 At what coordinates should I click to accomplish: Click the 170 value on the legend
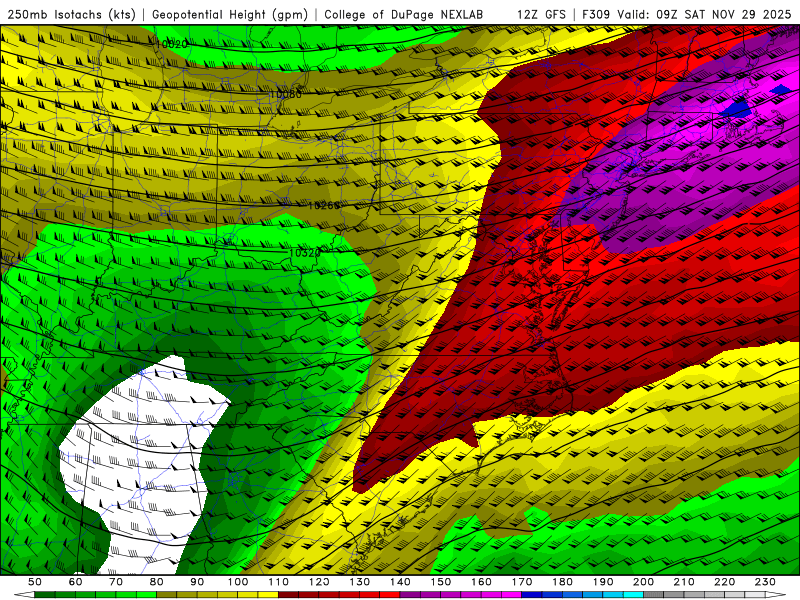521,582
